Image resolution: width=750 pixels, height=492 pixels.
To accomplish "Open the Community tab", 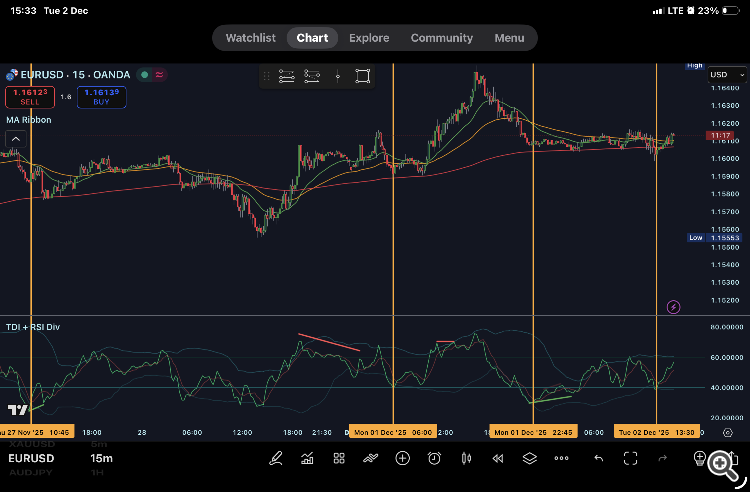I will pos(441,38).
